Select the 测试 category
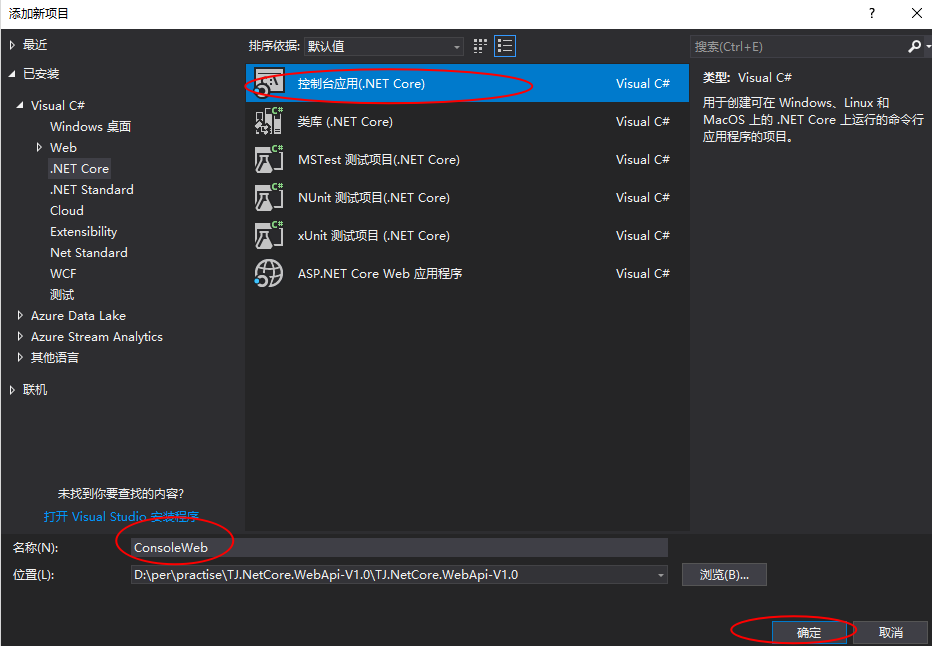This screenshot has width=932, height=646. [x=62, y=295]
